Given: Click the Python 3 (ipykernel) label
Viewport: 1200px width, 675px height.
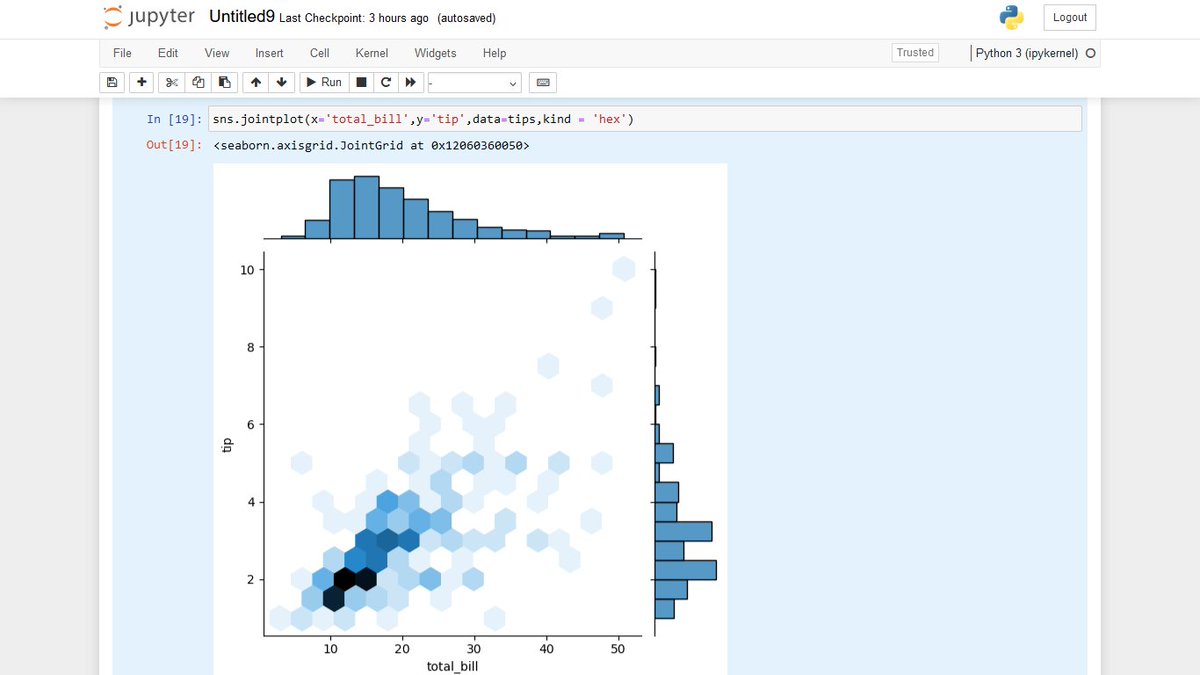Looking at the screenshot, I should [x=1026, y=53].
